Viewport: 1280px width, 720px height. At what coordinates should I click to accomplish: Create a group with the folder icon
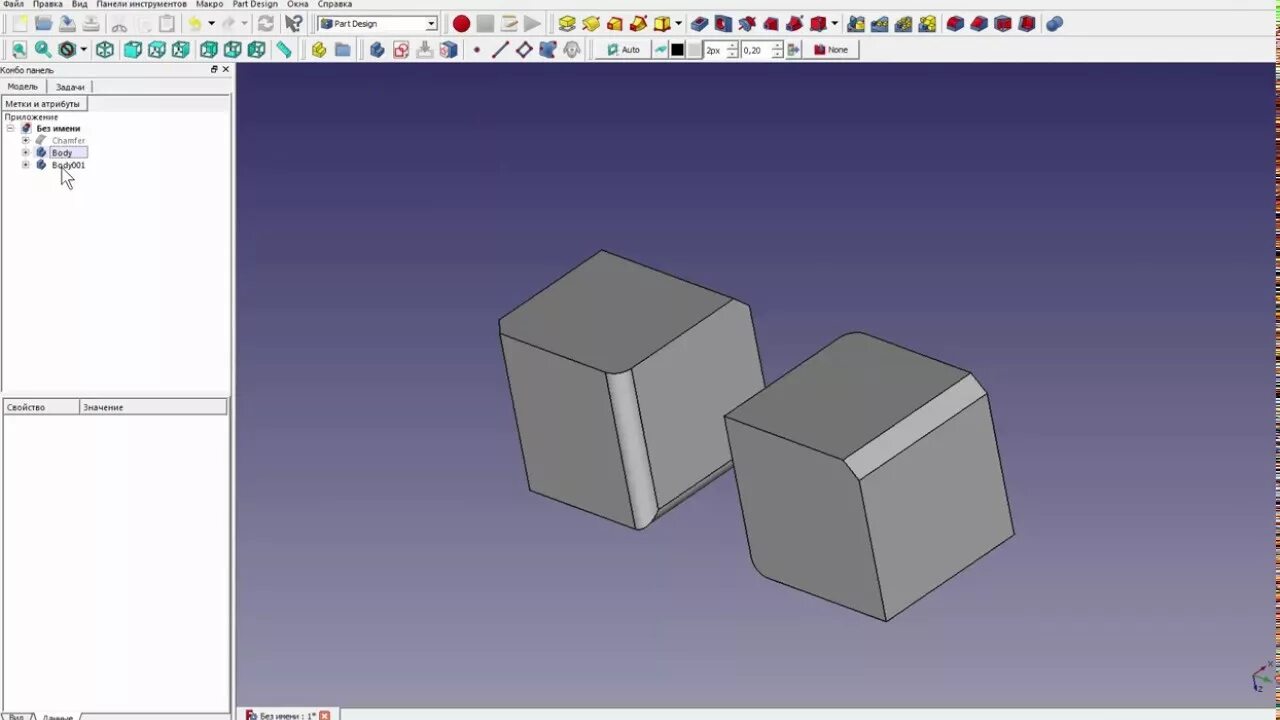(x=343, y=49)
